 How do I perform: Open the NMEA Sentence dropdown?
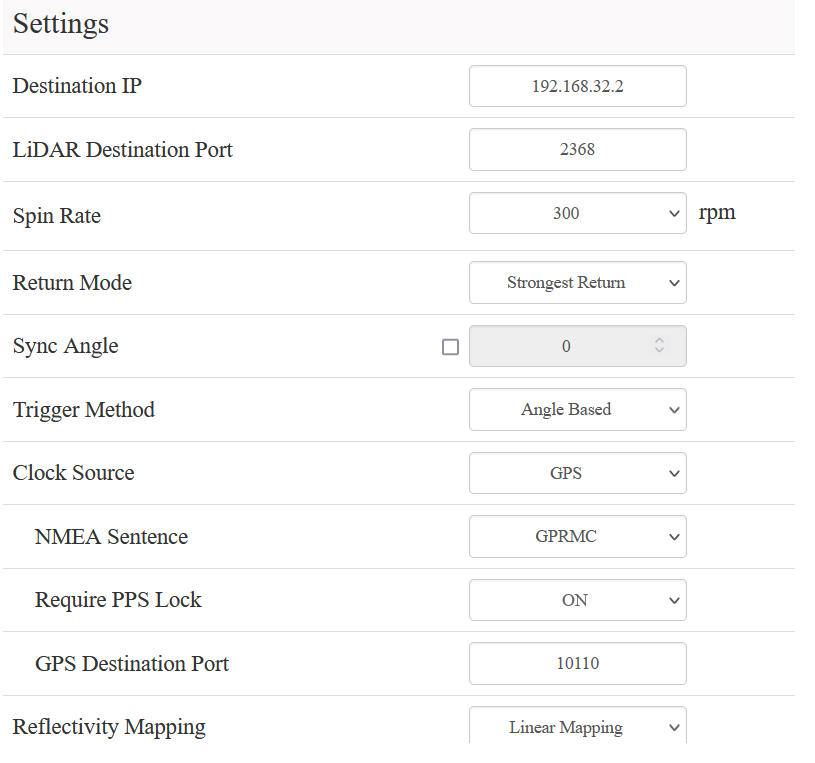pos(577,536)
